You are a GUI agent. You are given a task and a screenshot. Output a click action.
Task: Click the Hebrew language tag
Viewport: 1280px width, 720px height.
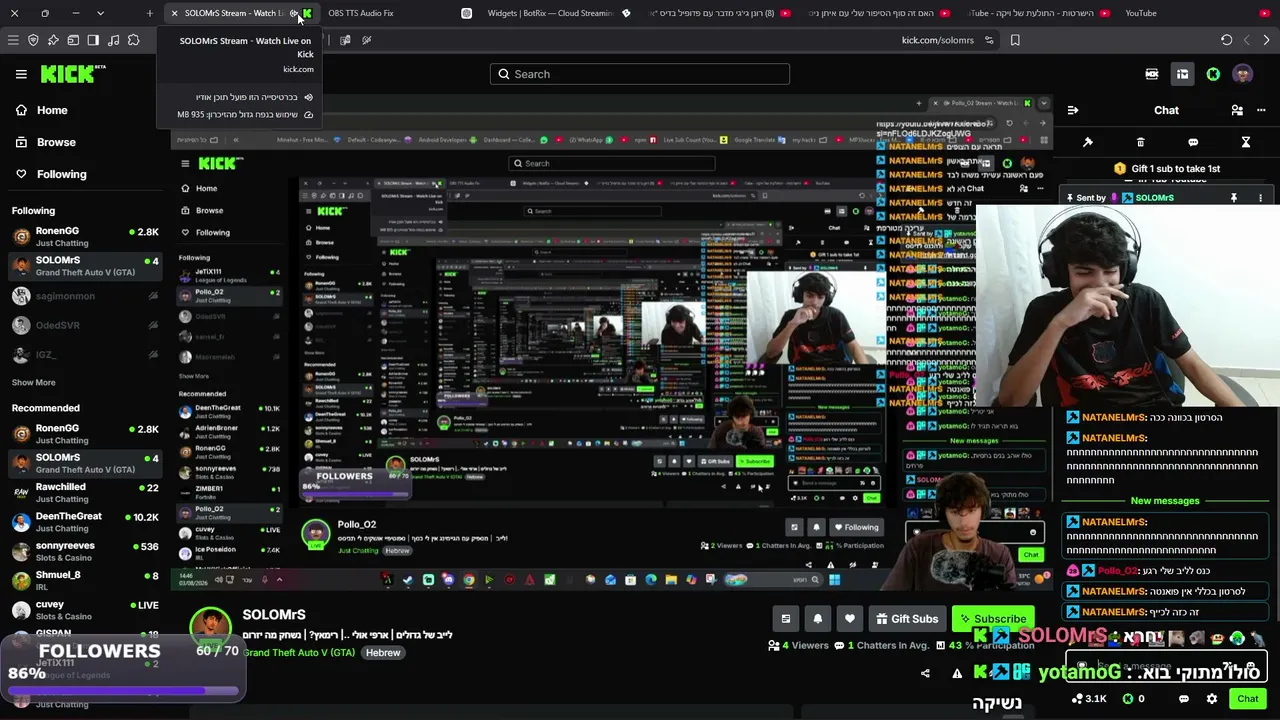383,653
